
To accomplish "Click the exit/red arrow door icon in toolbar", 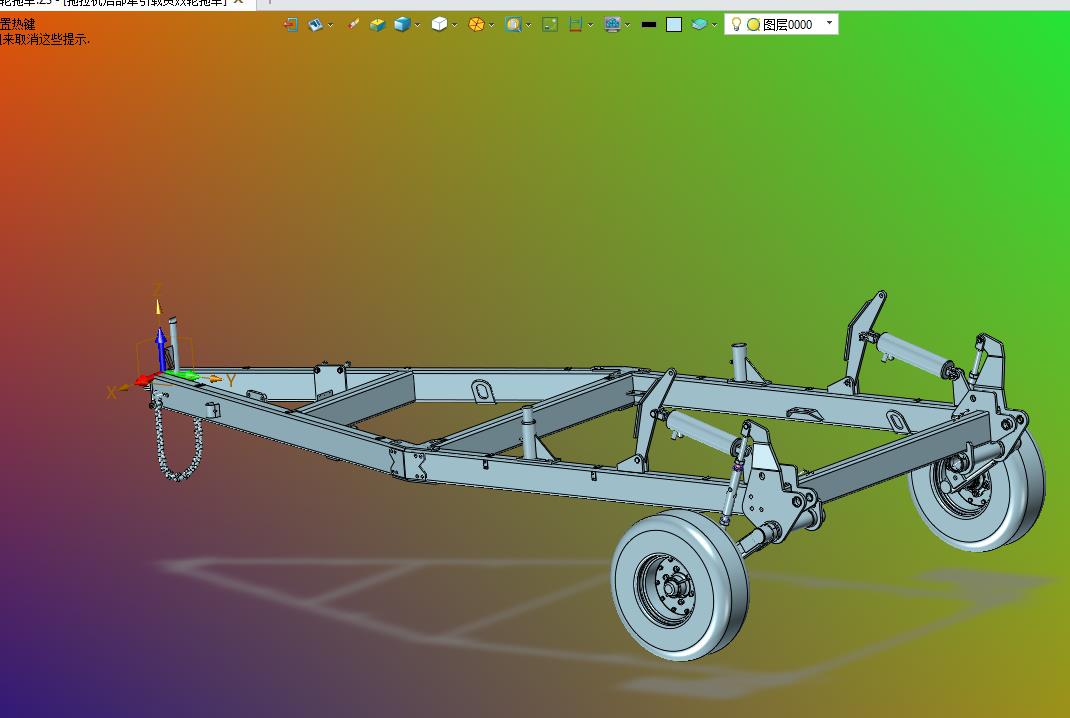I will pyautogui.click(x=291, y=25).
